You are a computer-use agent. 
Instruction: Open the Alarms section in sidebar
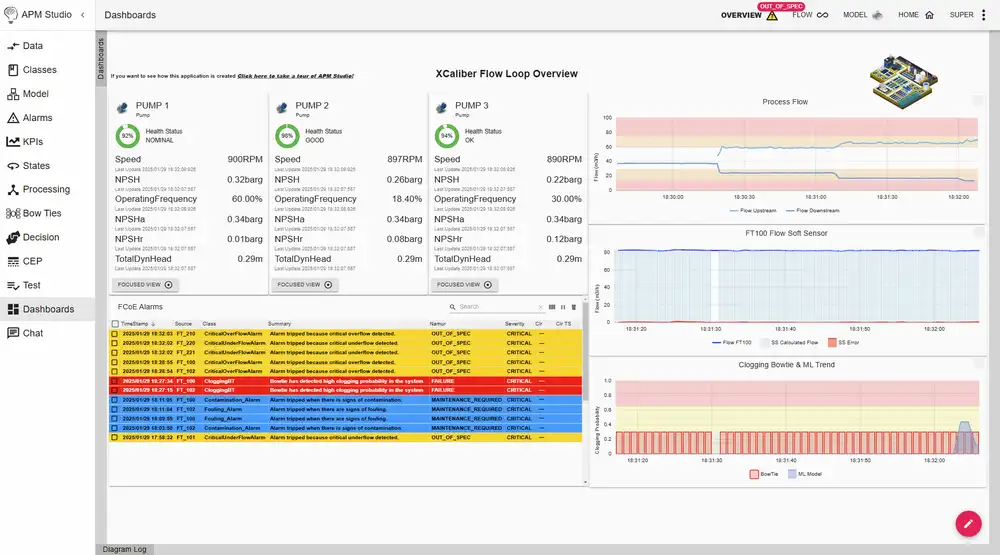point(30,117)
